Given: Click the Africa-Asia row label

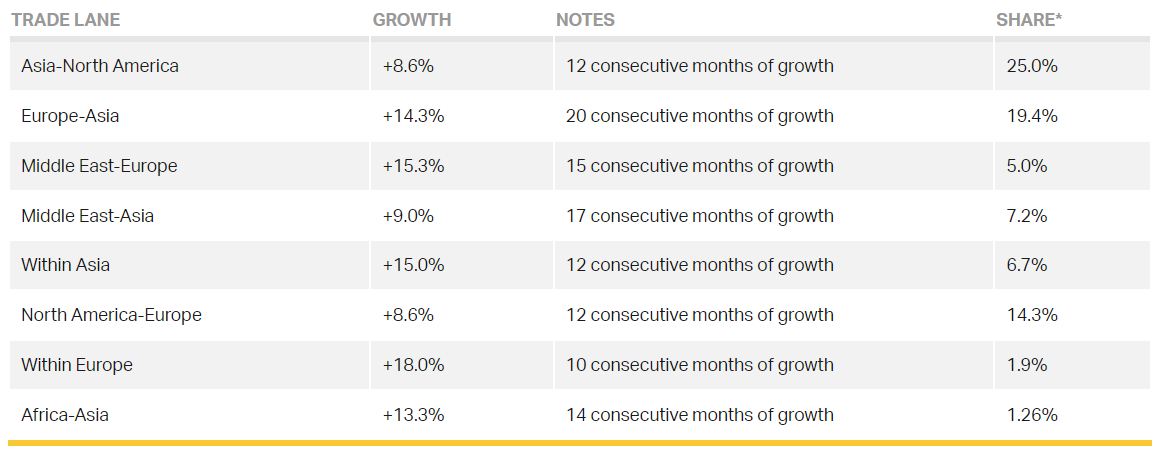Looking at the screenshot, I should [65, 415].
